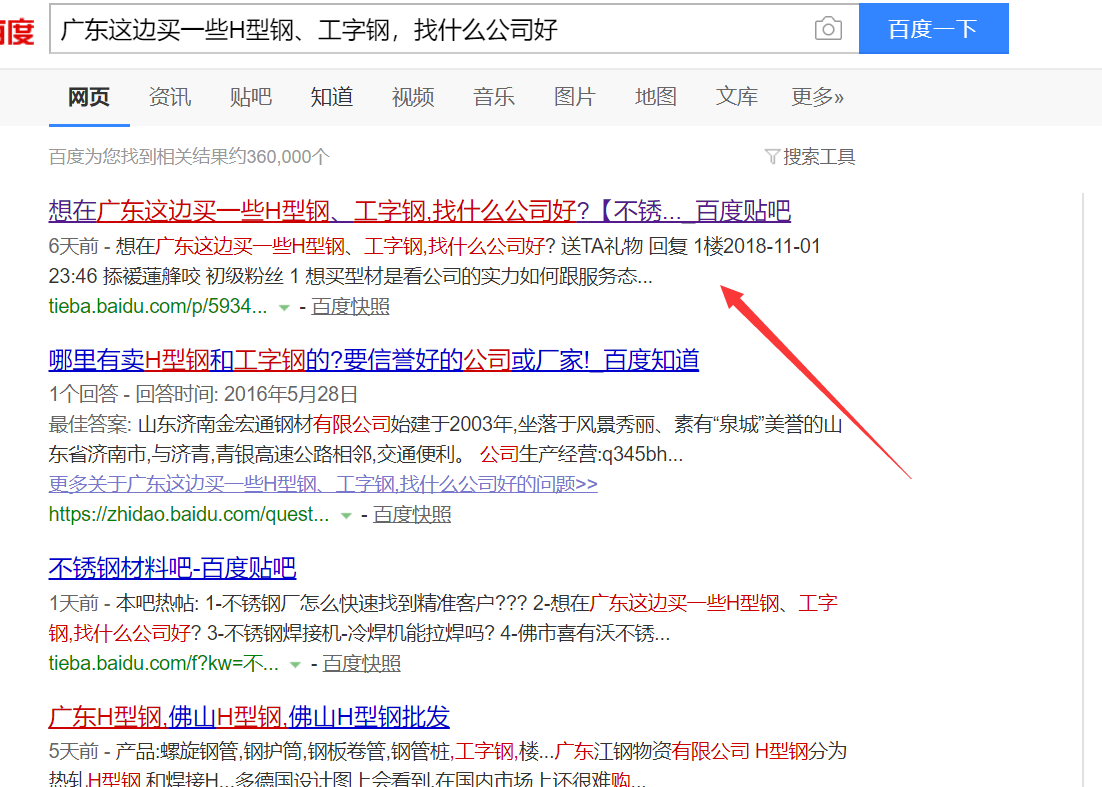Switch to the 资讯 tab
Image resolution: width=1102 pixels, height=787 pixels.
pyautogui.click(x=169, y=97)
